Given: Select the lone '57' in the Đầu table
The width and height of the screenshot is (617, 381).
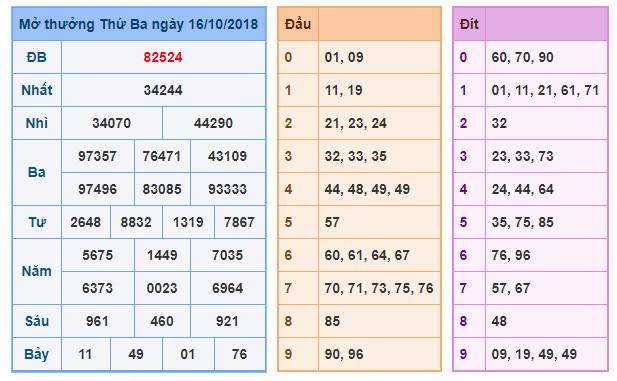Looking at the screenshot, I should pyautogui.click(x=332, y=222).
